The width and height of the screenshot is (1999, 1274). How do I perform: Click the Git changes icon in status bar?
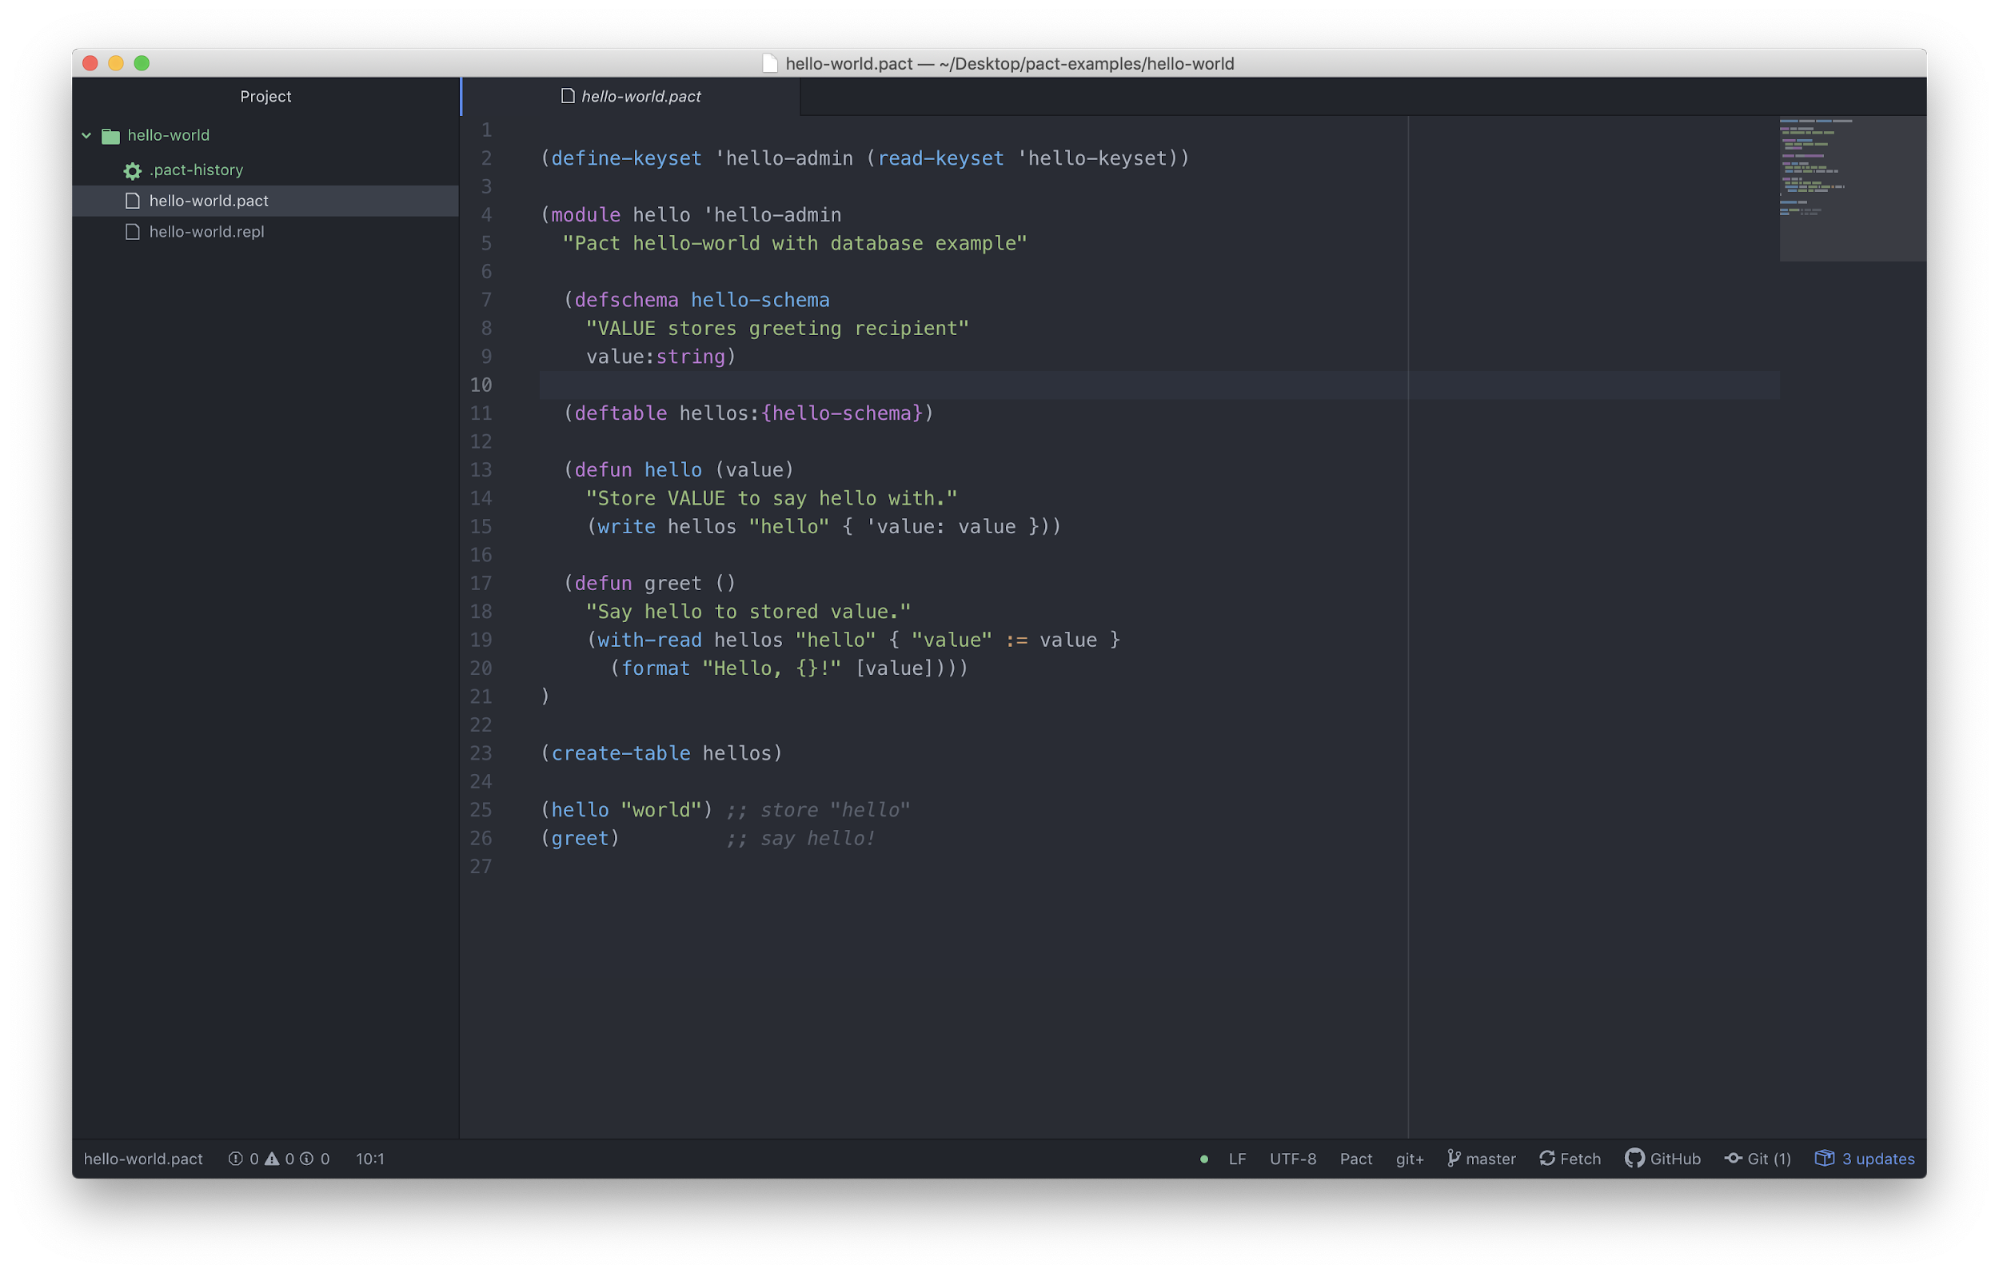coord(1764,1157)
